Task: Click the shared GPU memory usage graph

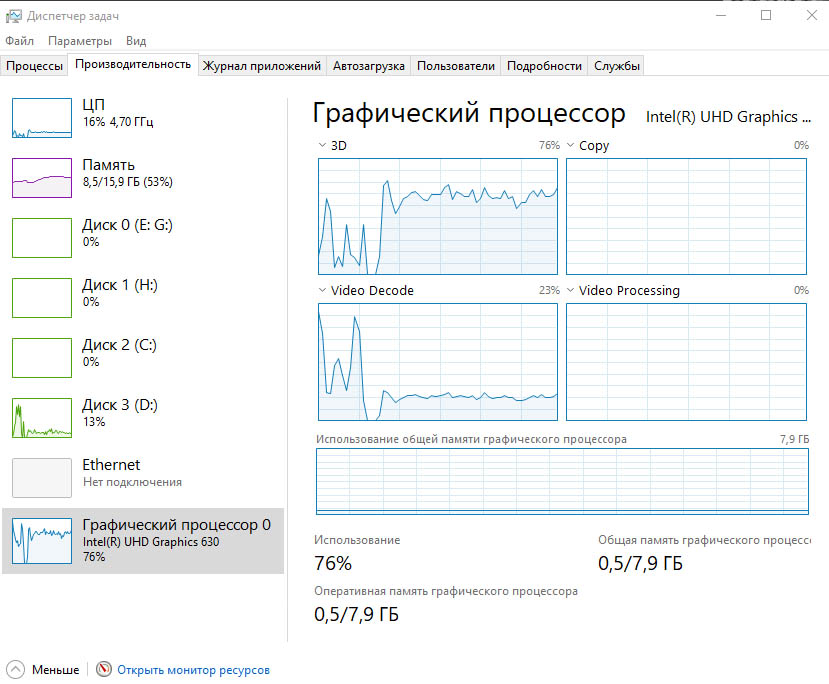Action: tap(562, 481)
